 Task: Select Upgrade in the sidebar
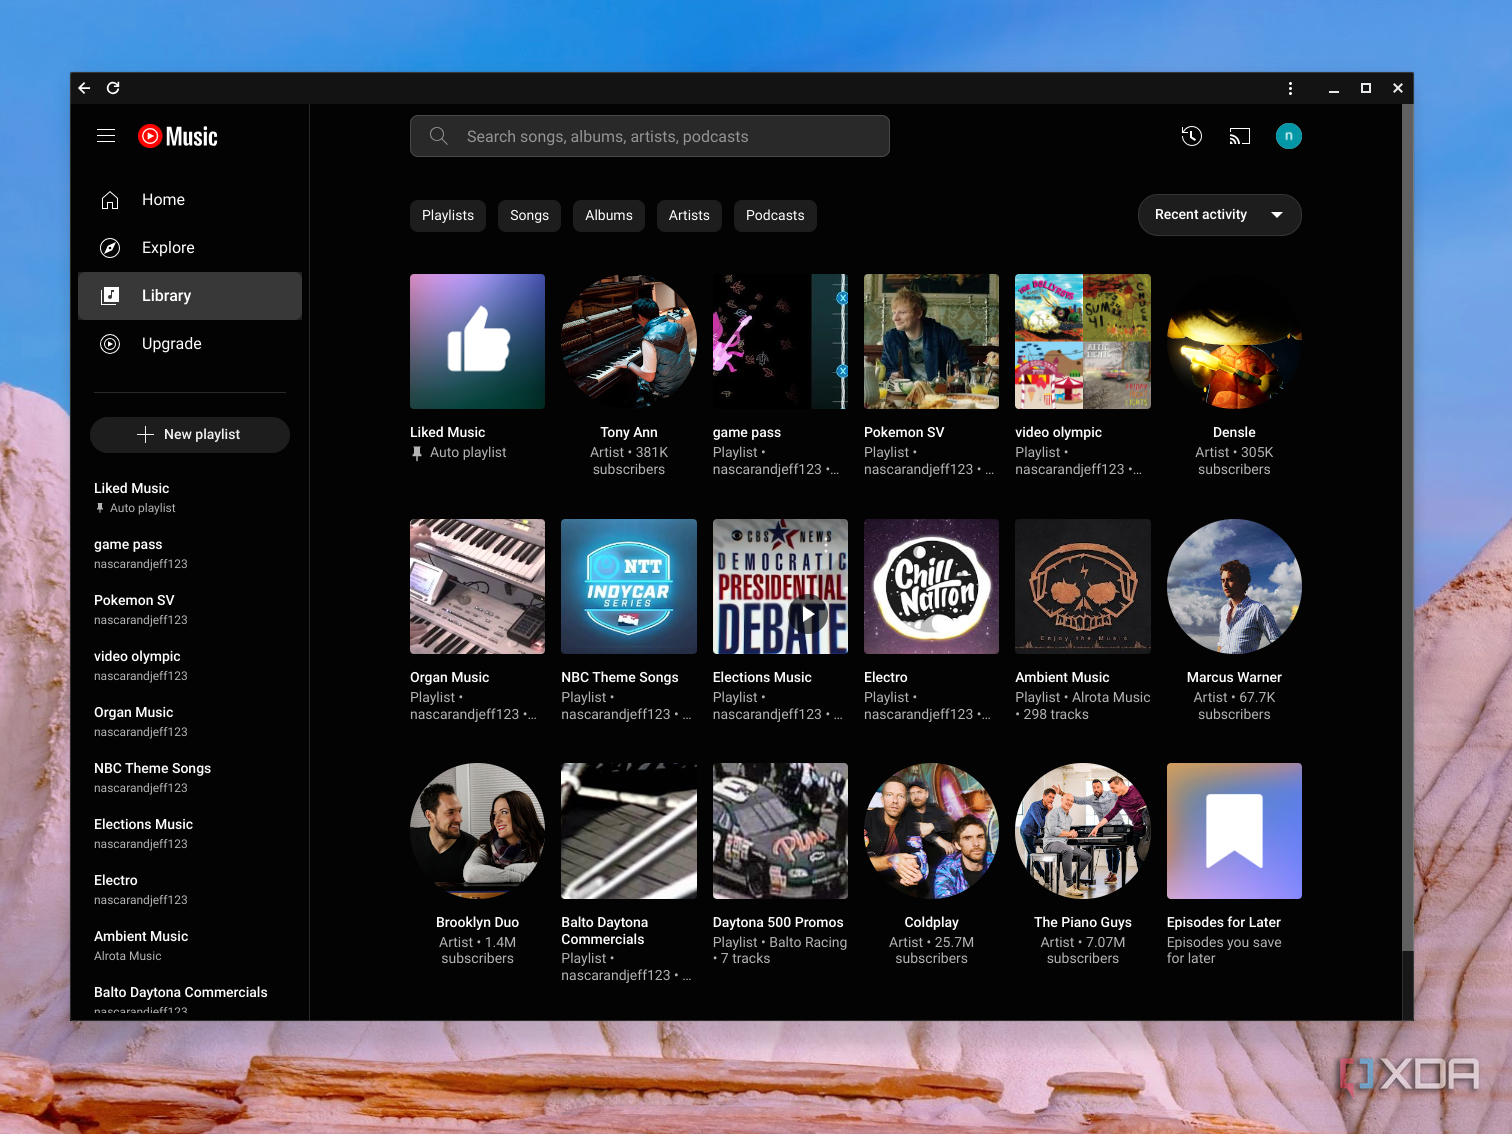(x=190, y=344)
